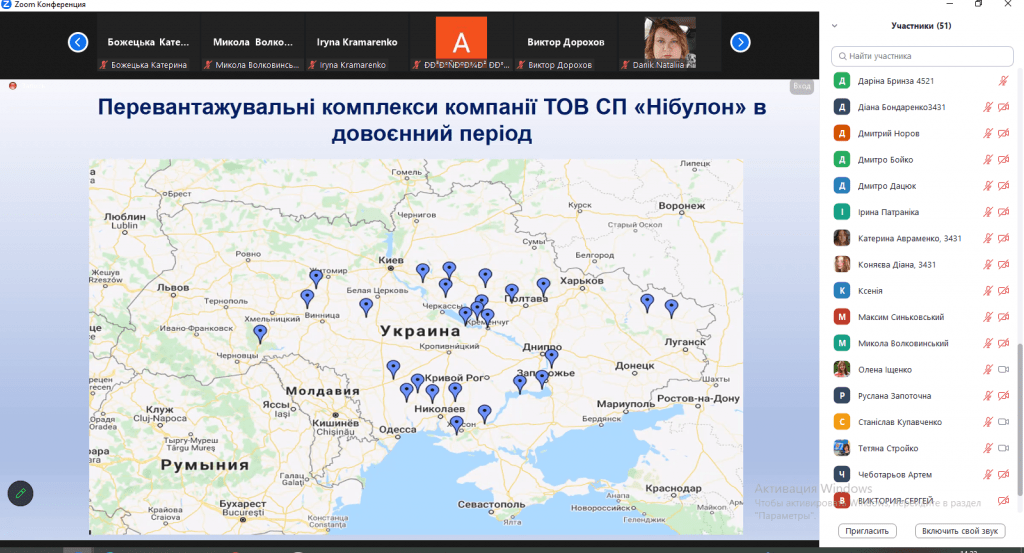This screenshot has height=553, width=1024.
Task: Click the green pencil annotation icon
Action: point(20,493)
